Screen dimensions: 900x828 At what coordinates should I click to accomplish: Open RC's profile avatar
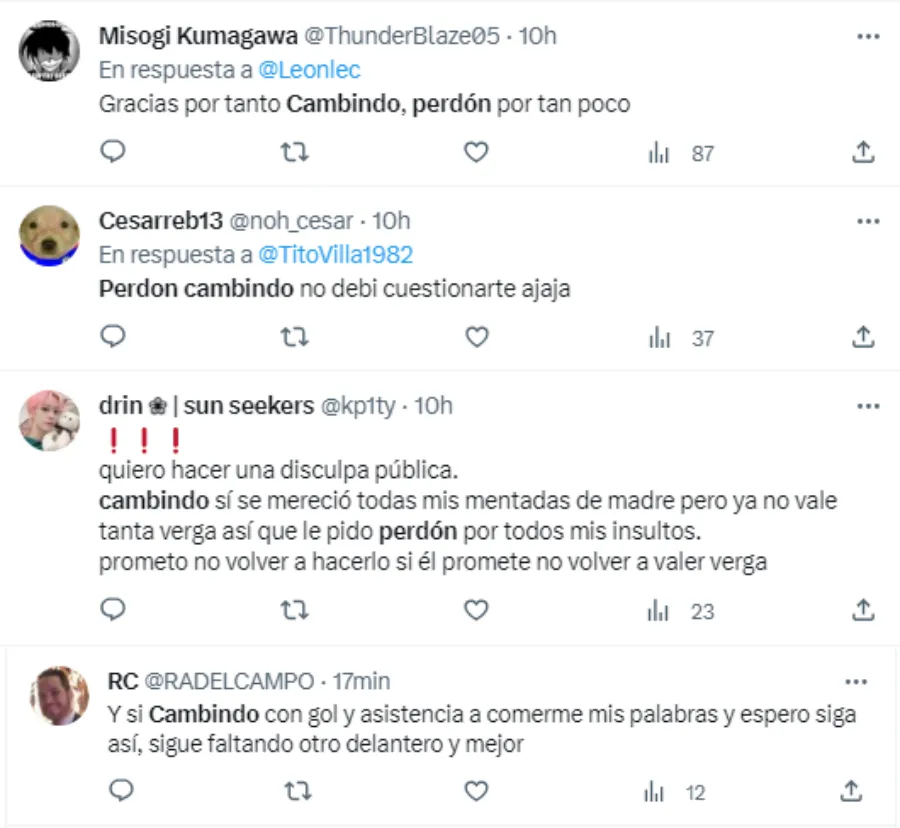[58, 695]
